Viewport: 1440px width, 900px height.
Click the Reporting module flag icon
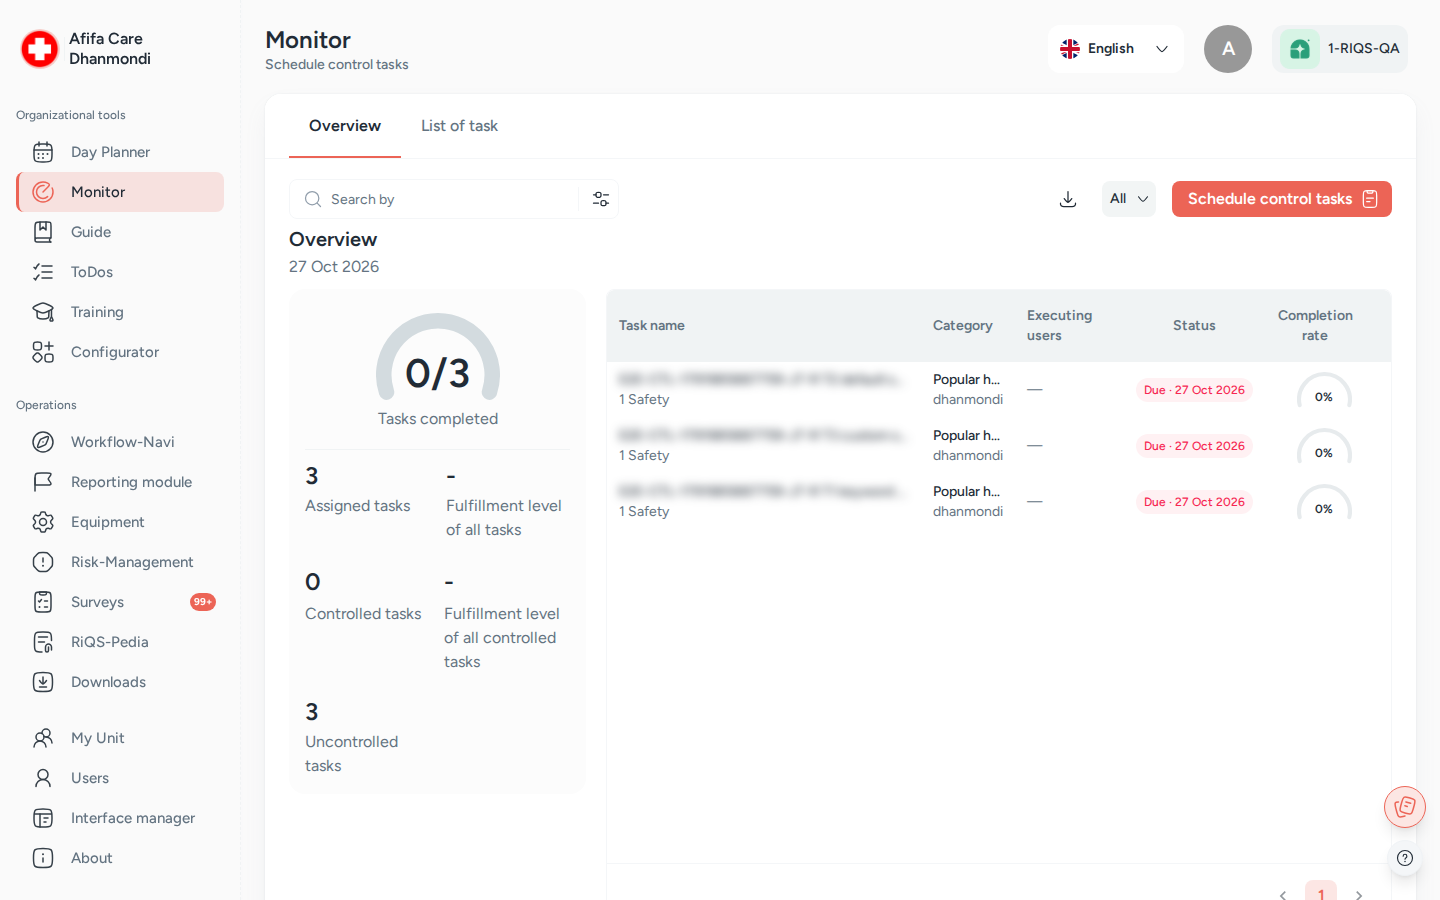[x=43, y=482]
